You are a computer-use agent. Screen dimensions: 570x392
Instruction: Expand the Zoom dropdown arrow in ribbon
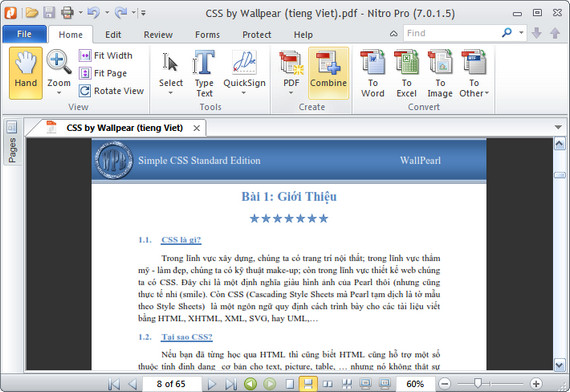tap(59, 93)
